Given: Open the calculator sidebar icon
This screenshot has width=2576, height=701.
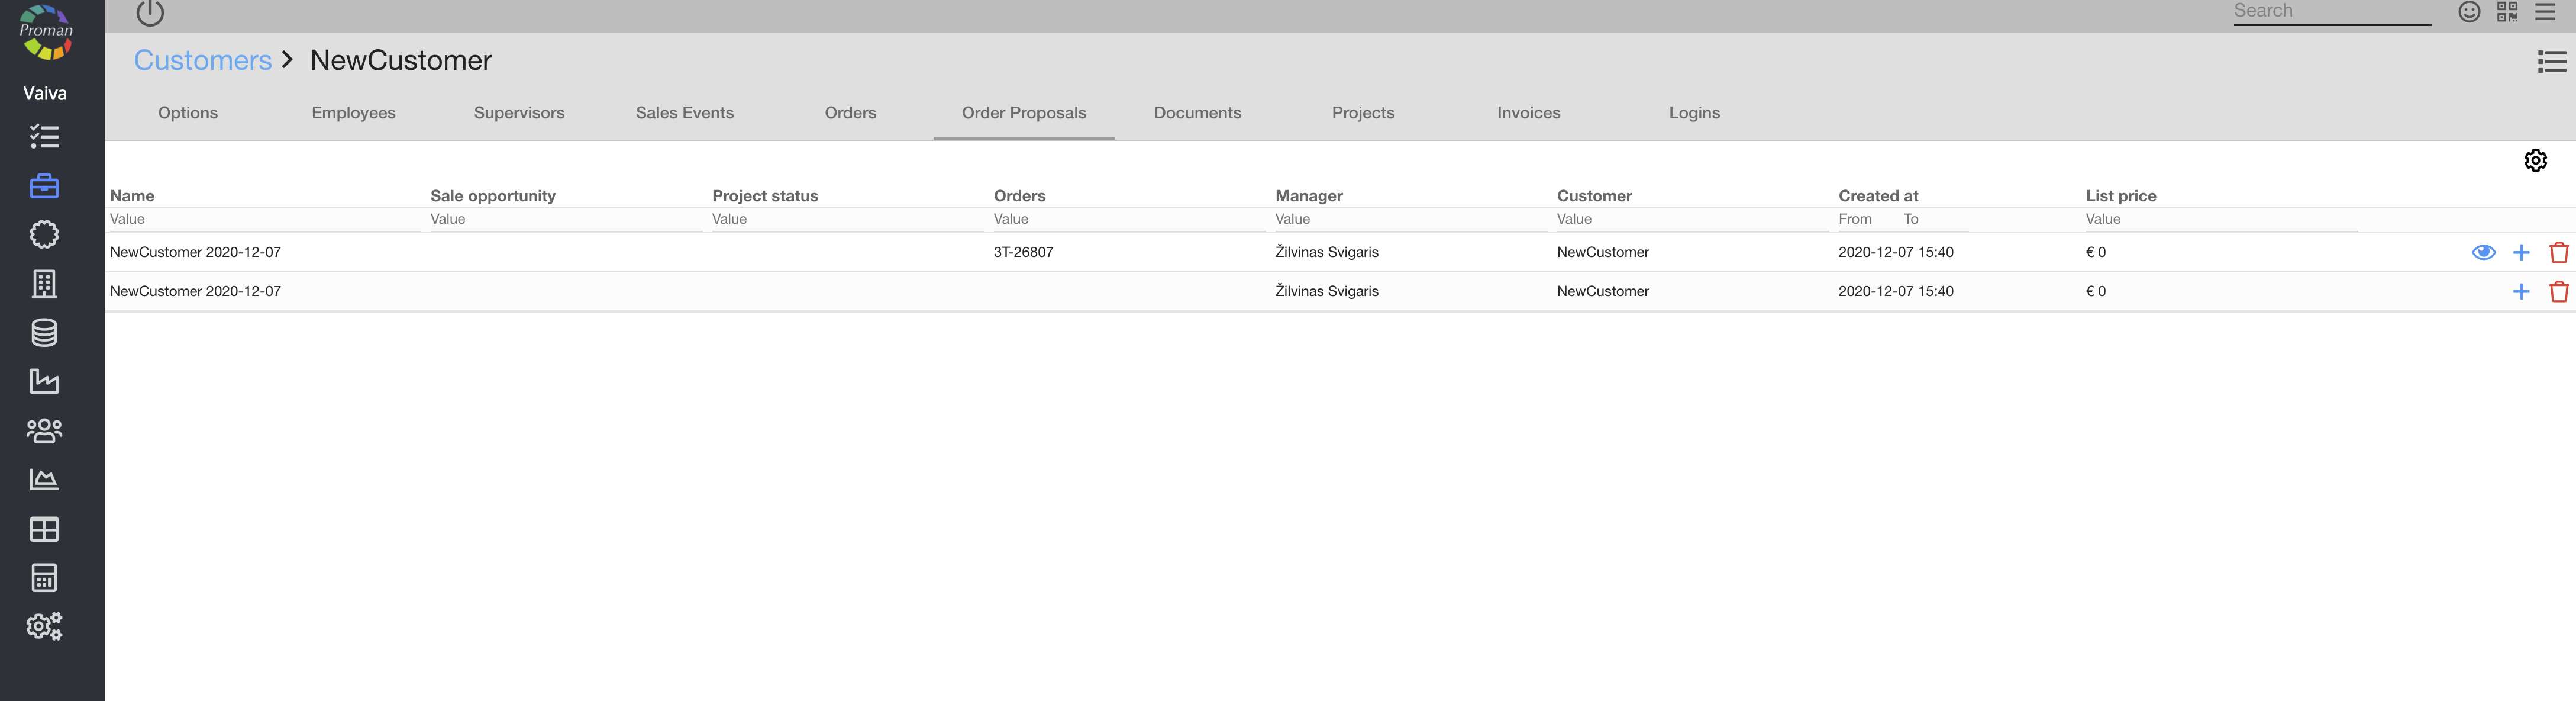Looking at the screenshot, I should 44,578.
